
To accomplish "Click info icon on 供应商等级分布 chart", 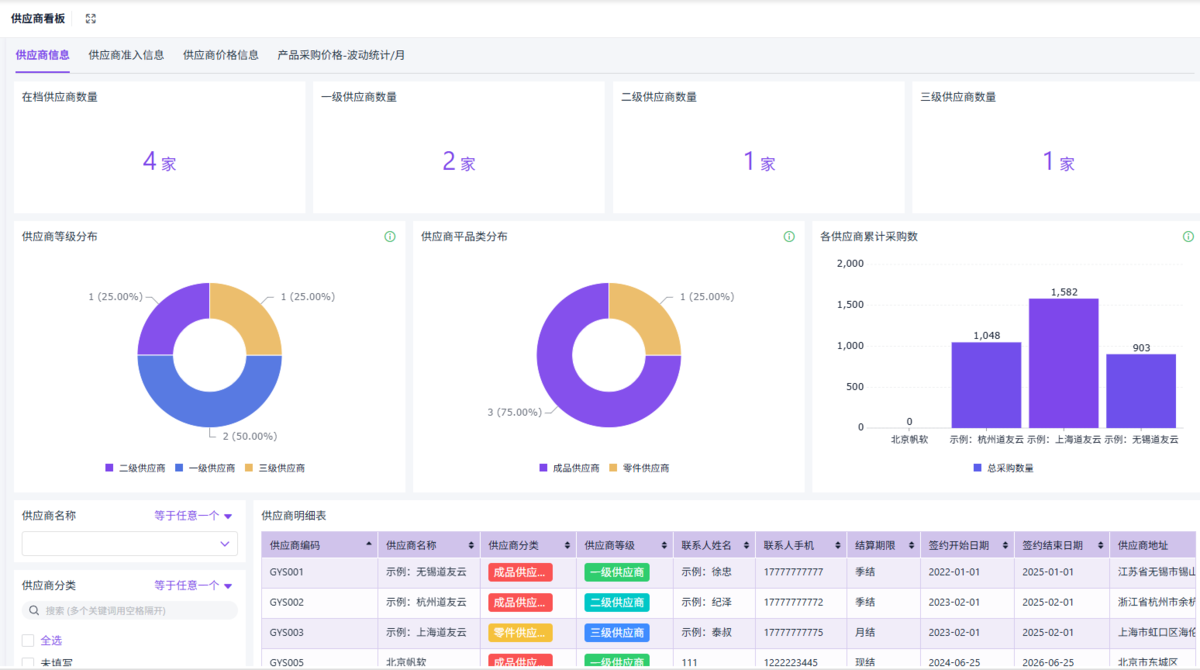I will (390, 237).
